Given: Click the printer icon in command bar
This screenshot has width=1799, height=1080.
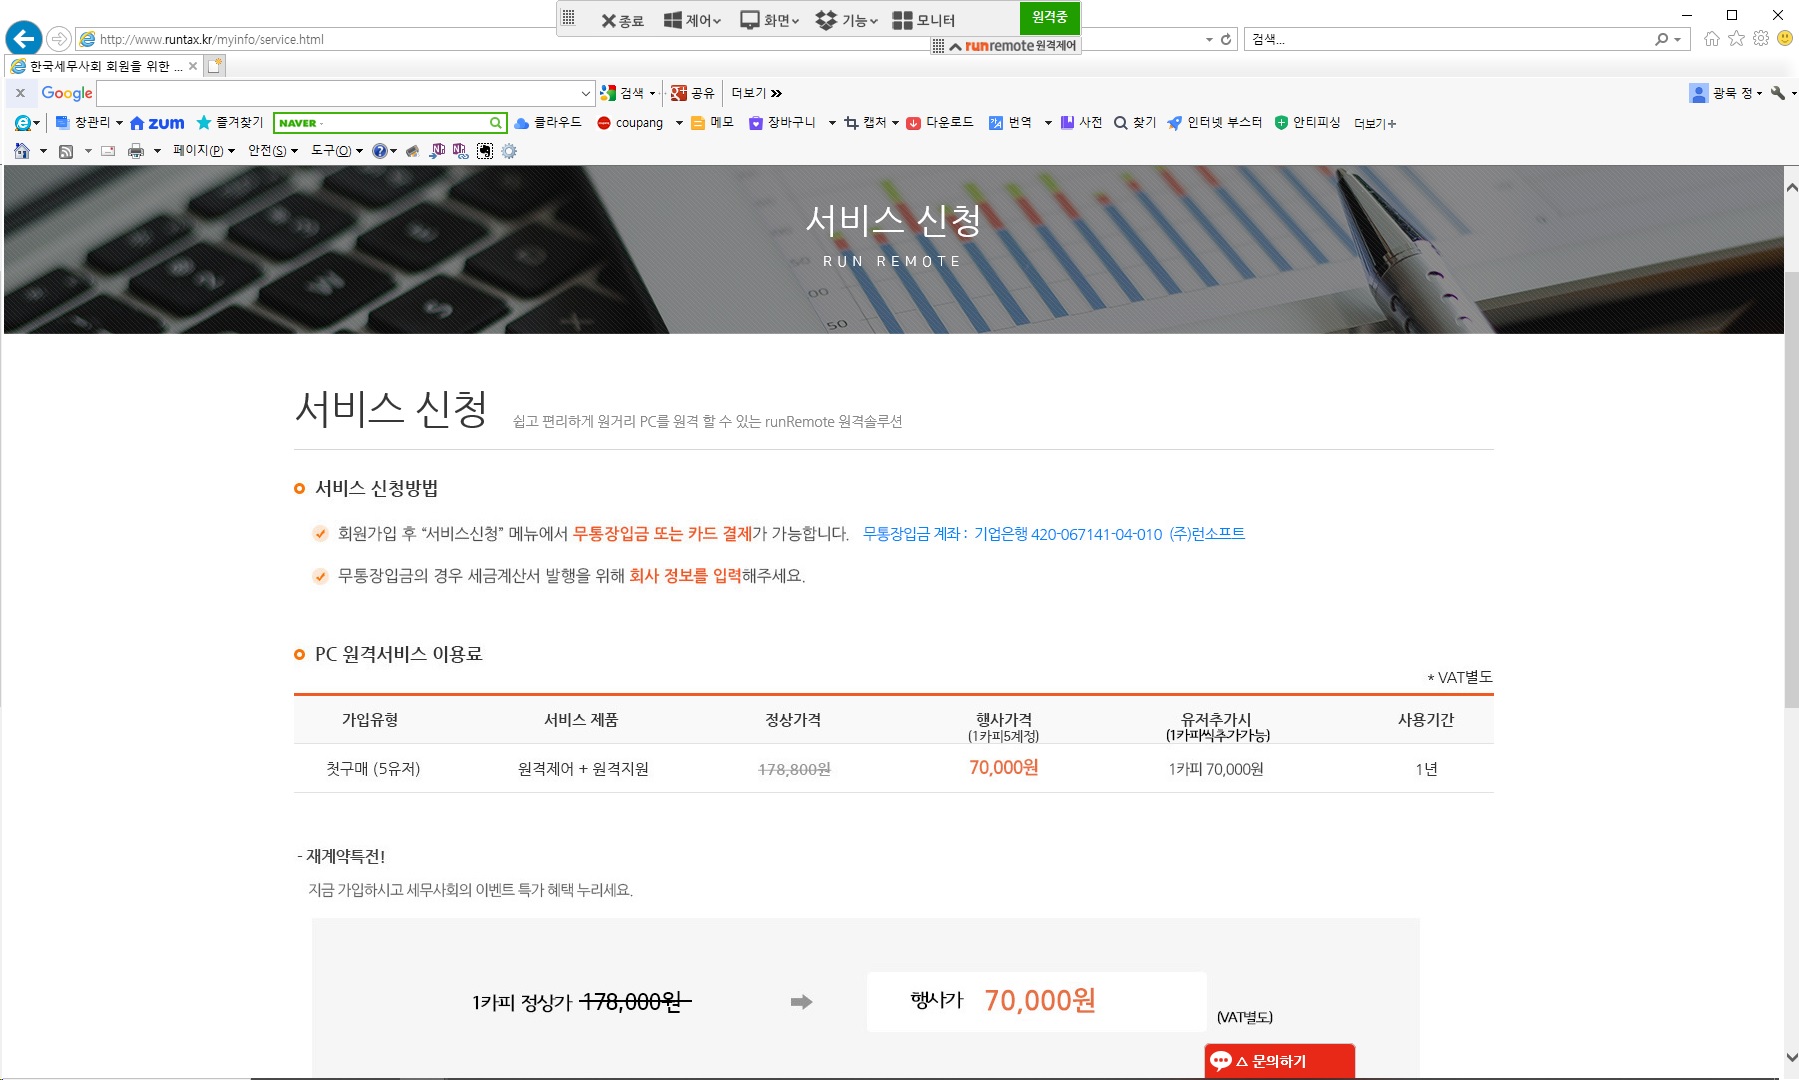Looking at the screenshot, I should 136,151.
